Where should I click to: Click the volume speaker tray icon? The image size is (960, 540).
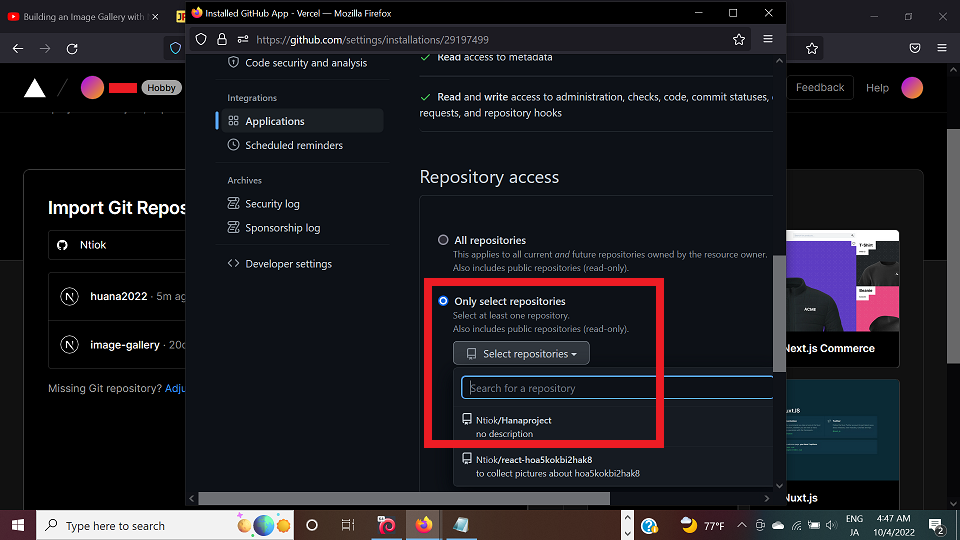pos(831,525)
